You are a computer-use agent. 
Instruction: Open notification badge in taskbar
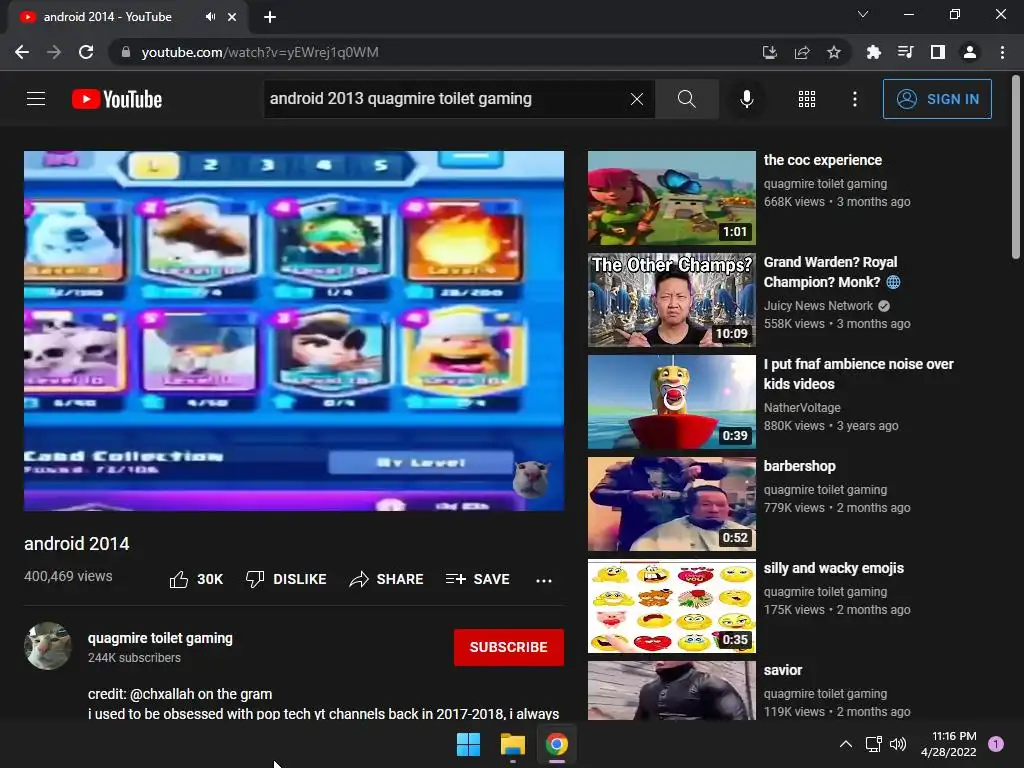pyautogui.click(x=995, y=744)
